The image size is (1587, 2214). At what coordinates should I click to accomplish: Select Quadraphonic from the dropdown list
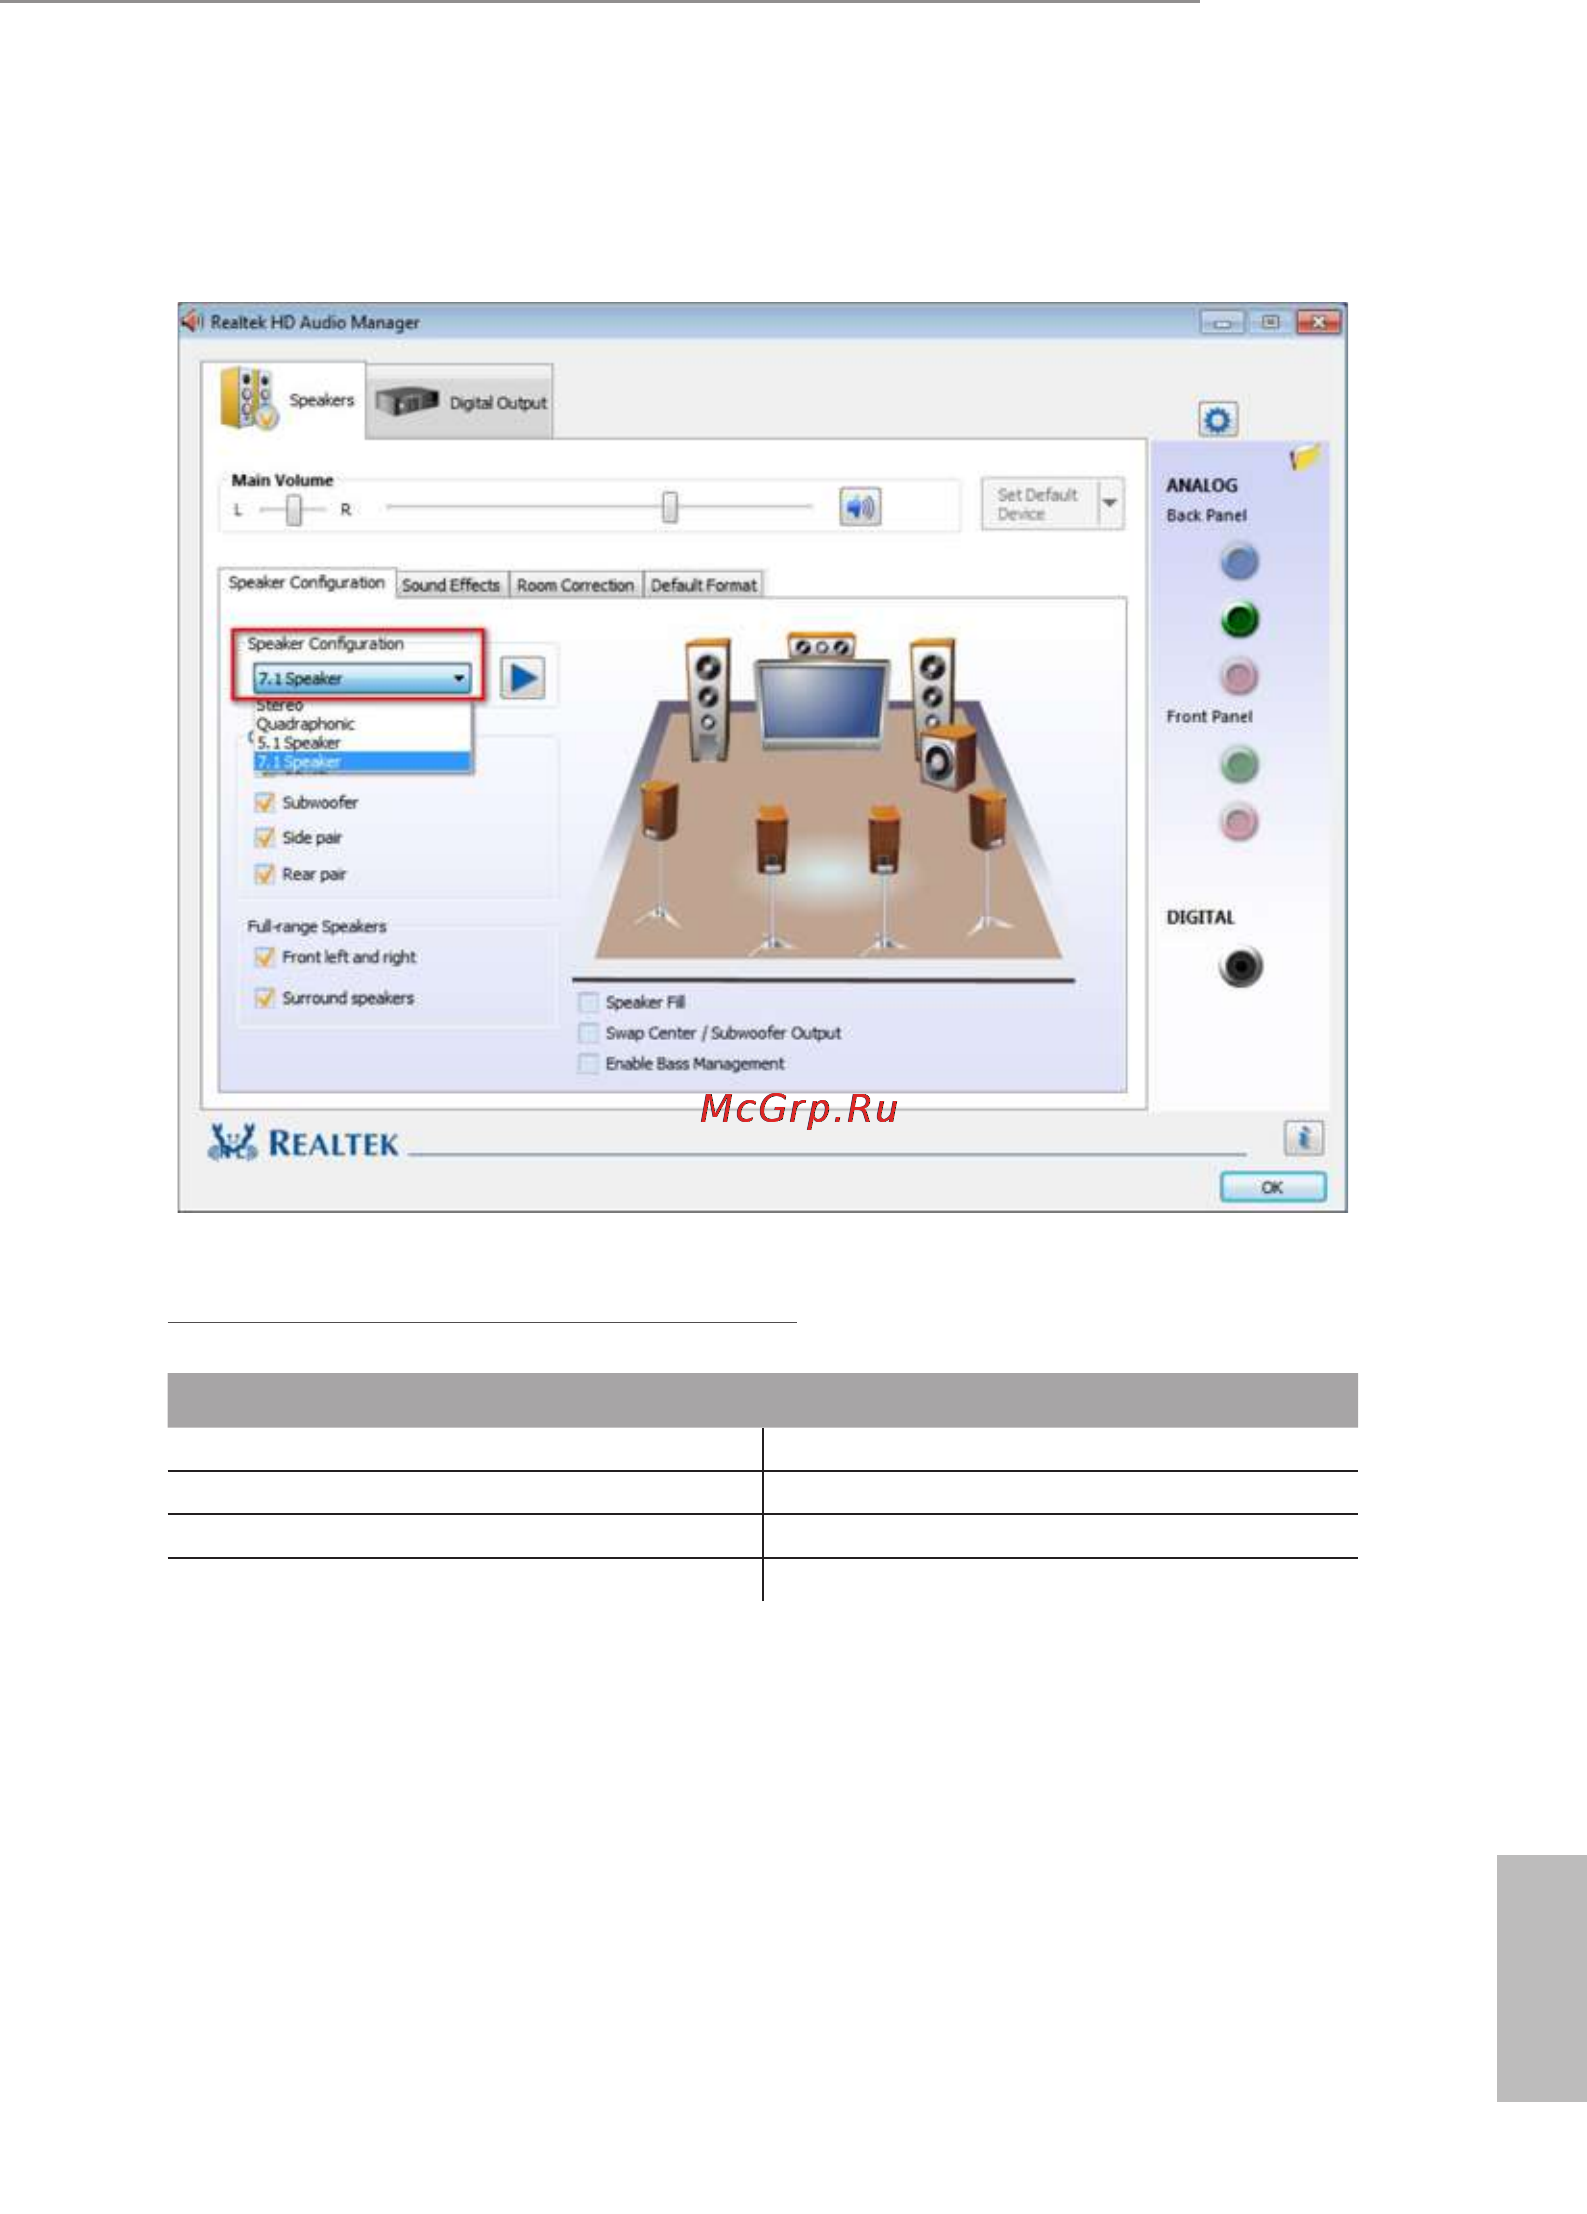click(x=362, y=724)
